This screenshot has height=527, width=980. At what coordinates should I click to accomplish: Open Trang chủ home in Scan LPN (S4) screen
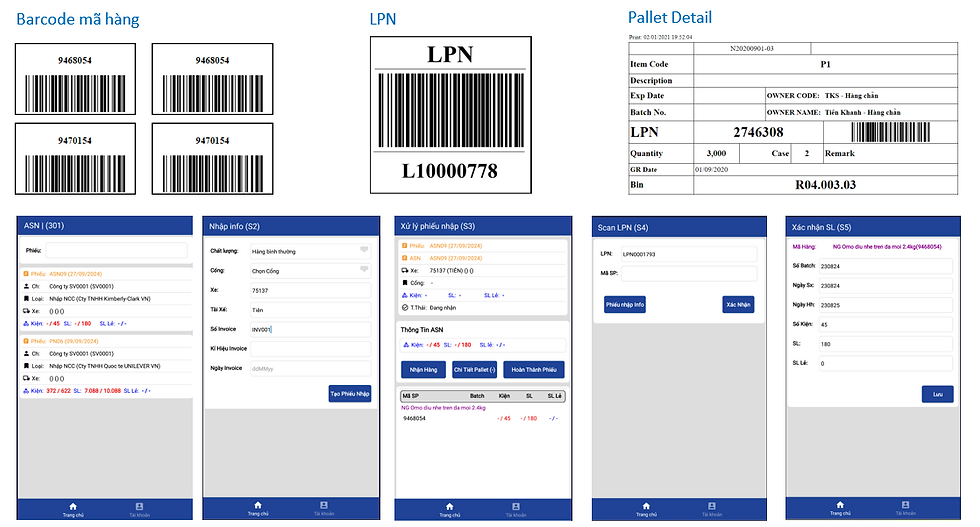(x=646, y=509)
